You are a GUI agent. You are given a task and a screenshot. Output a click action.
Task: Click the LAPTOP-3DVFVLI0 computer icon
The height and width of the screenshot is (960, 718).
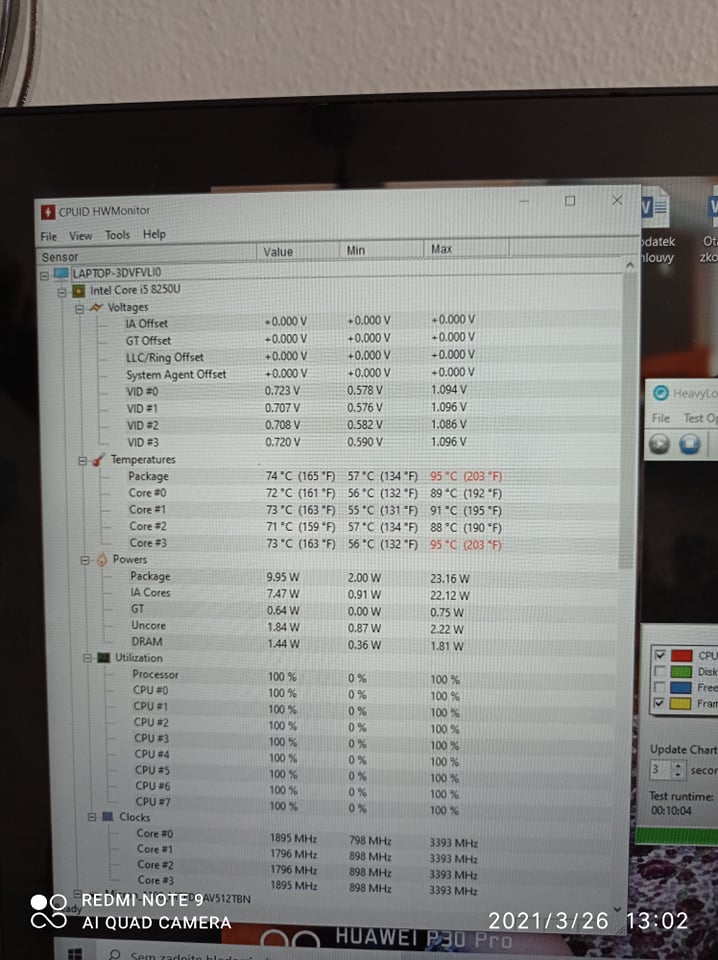point(61,273)
